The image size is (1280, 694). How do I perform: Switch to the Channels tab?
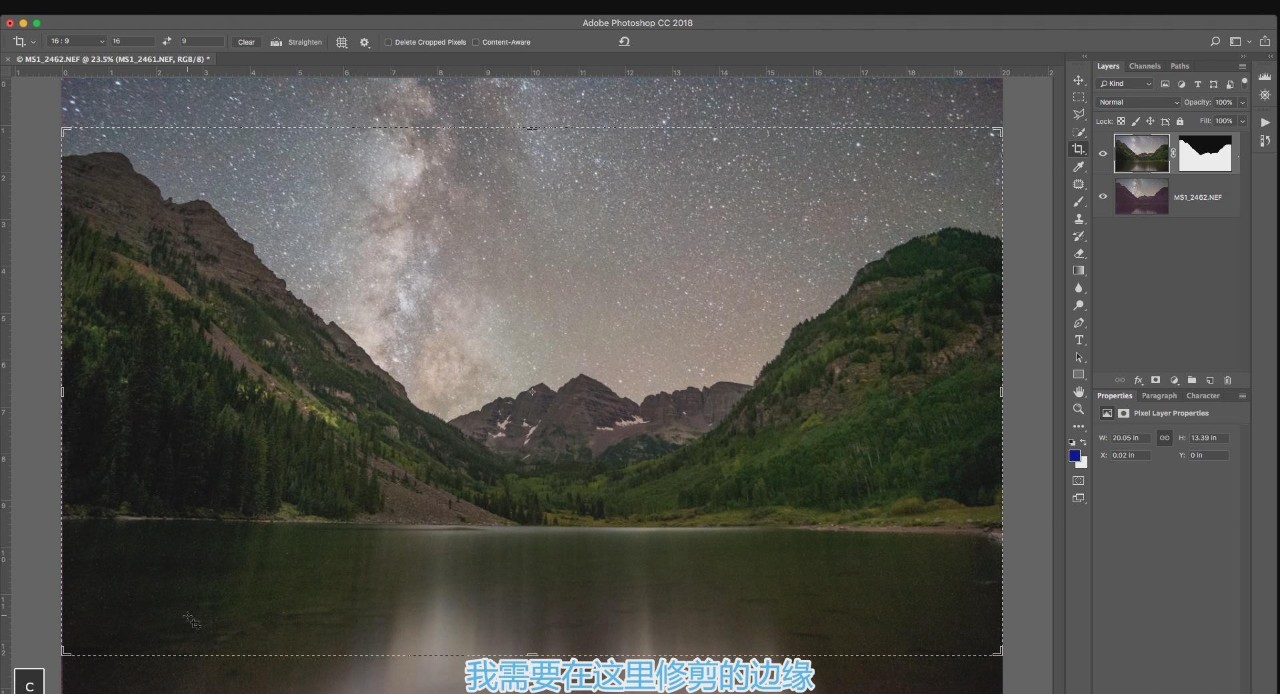(1144, 66)
